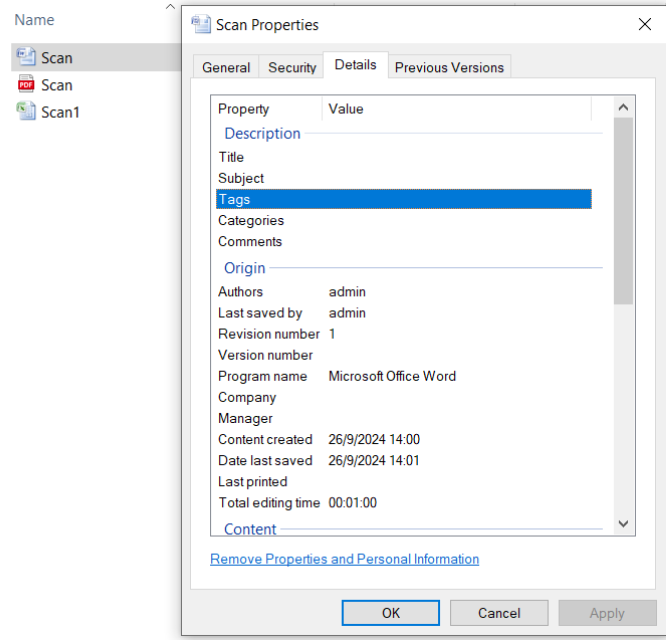The height and width of the screenshot is (640, 666).
Task: Click the Word document icon for Scan
Action: click(26, 57)
